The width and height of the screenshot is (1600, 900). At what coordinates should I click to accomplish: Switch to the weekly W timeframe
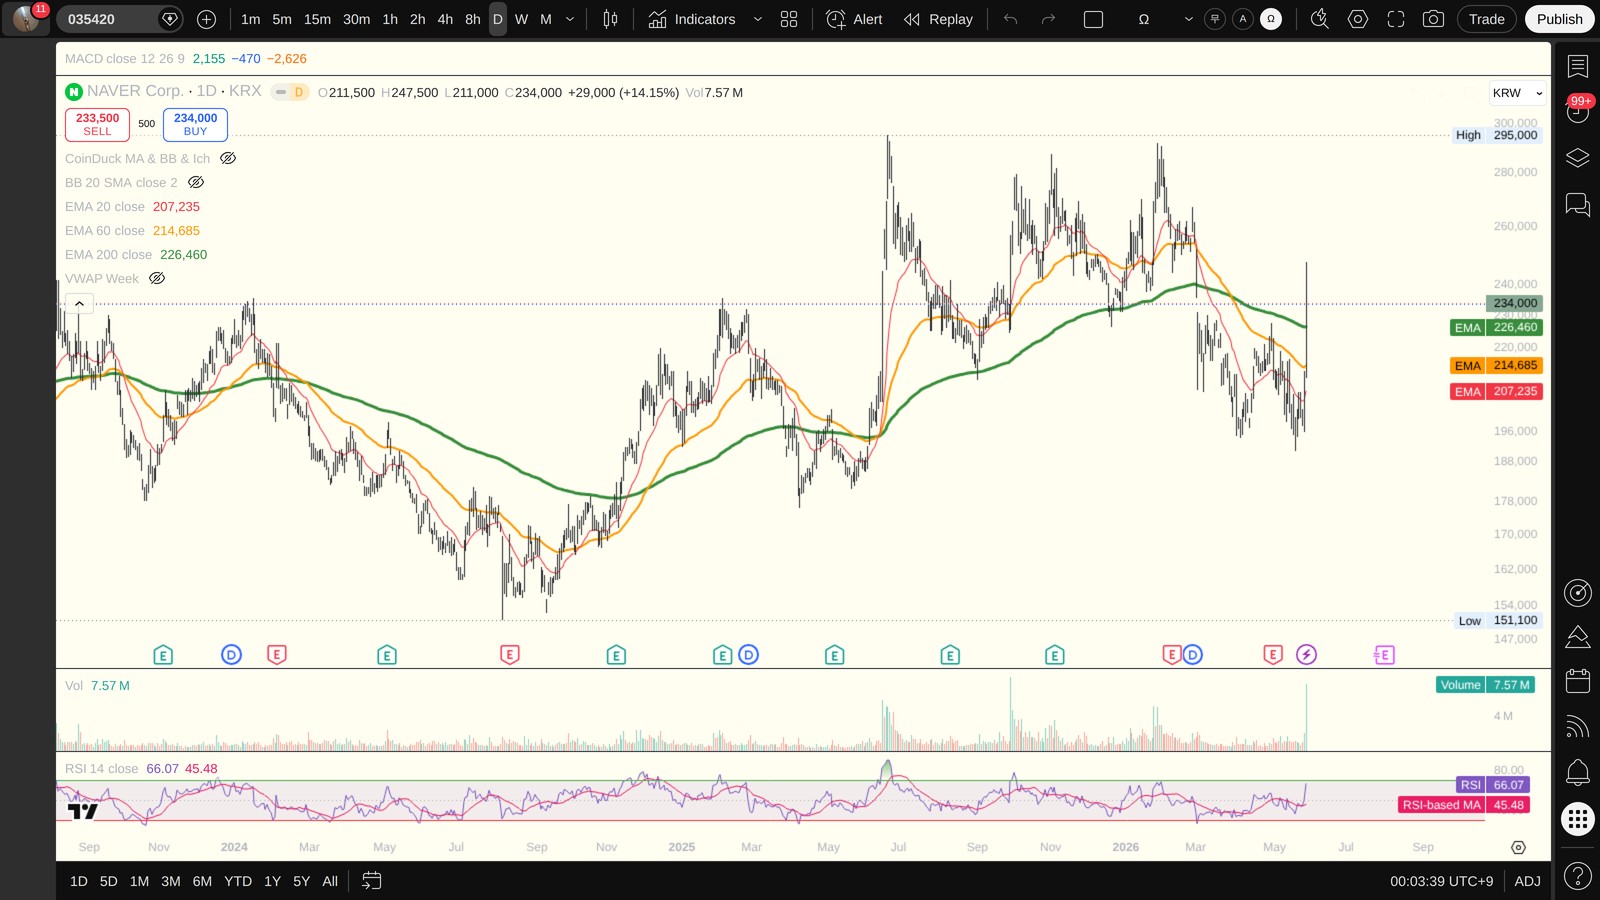click(x=521, y=19)
